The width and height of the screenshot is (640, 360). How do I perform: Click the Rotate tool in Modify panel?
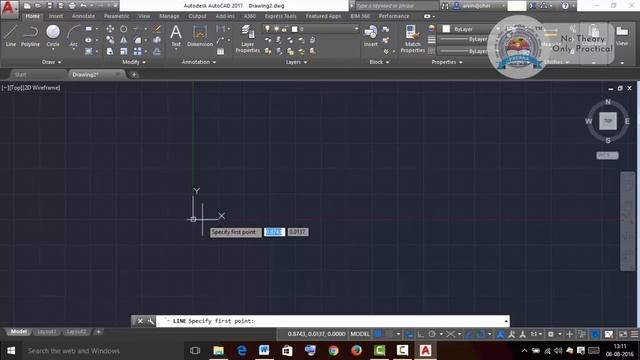pos(123,29)
